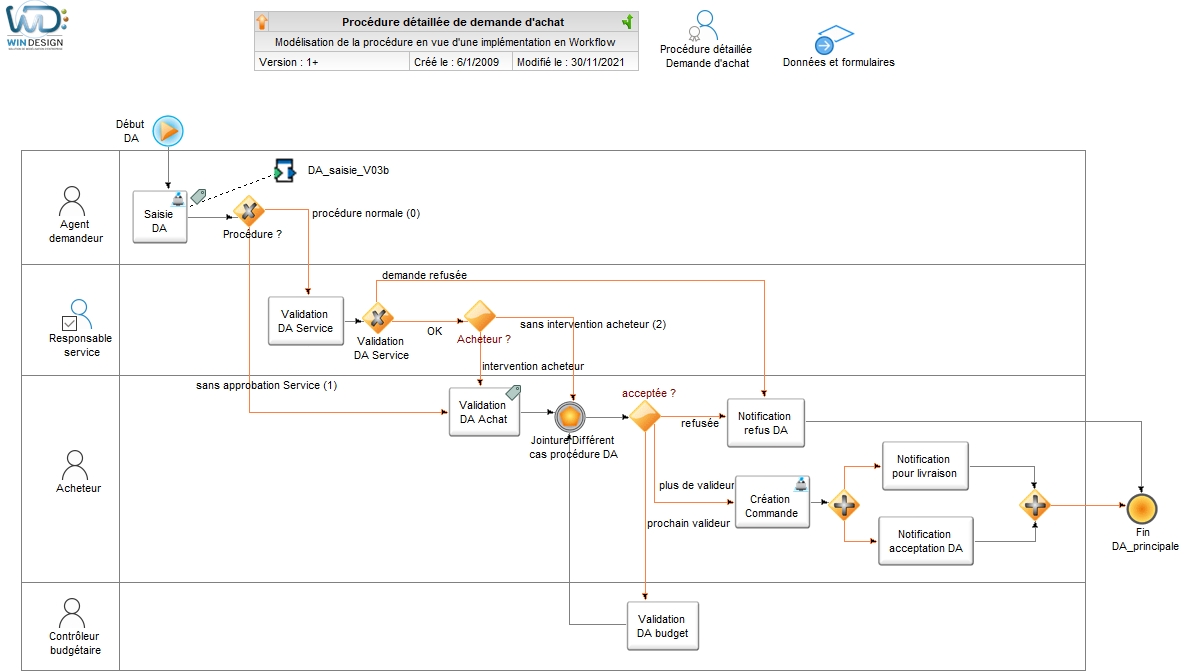Click the orange up arrow in title header

point(263,22)
